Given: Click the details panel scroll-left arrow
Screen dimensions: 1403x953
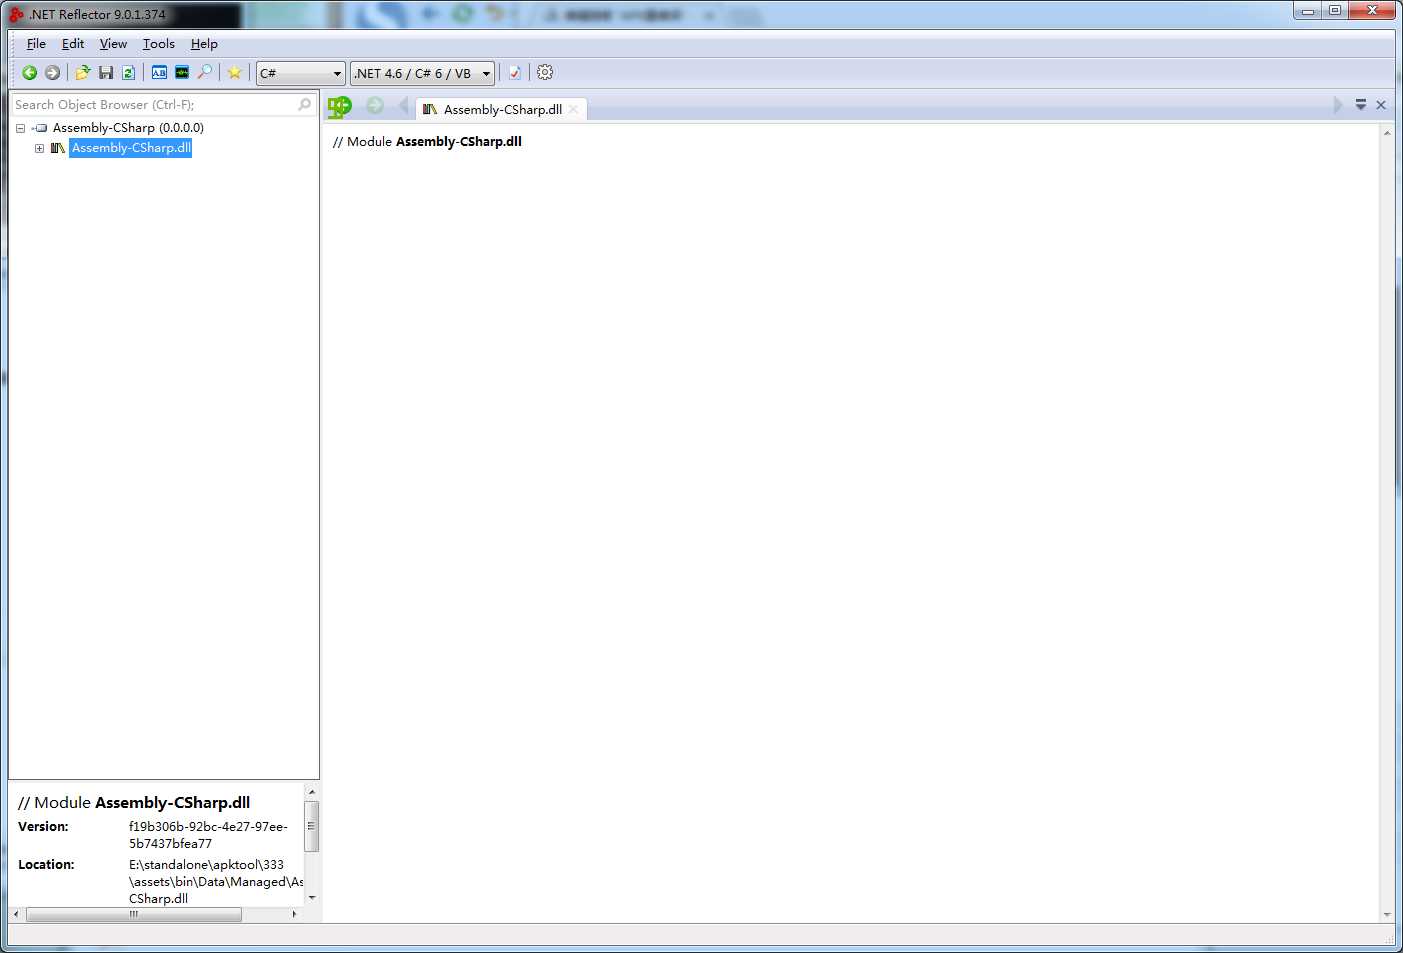Looking at the screenshot, I should pyautogui.click(x=16, y=914).
